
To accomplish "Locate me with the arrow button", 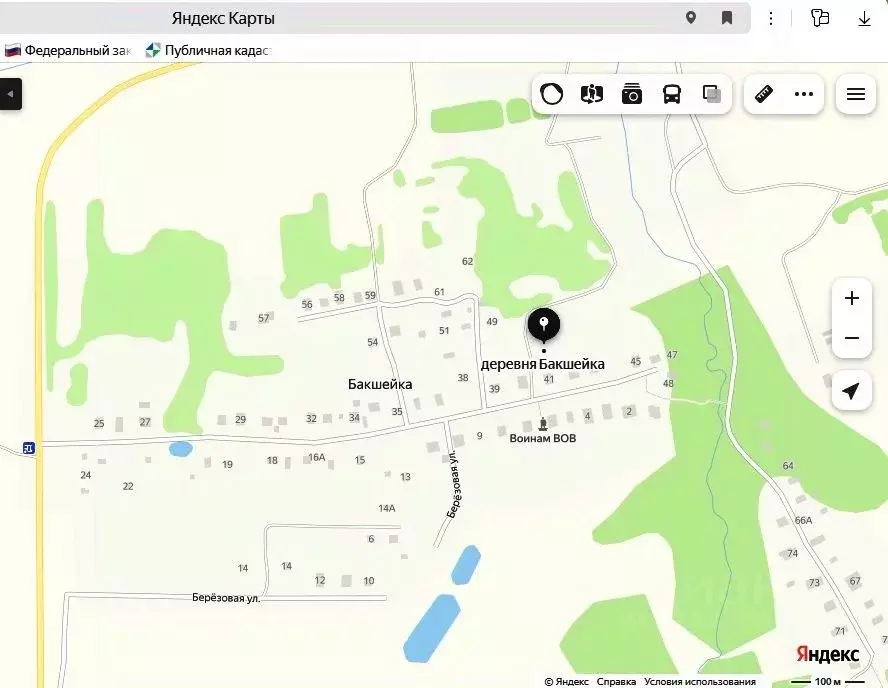I will coord(851,391).
